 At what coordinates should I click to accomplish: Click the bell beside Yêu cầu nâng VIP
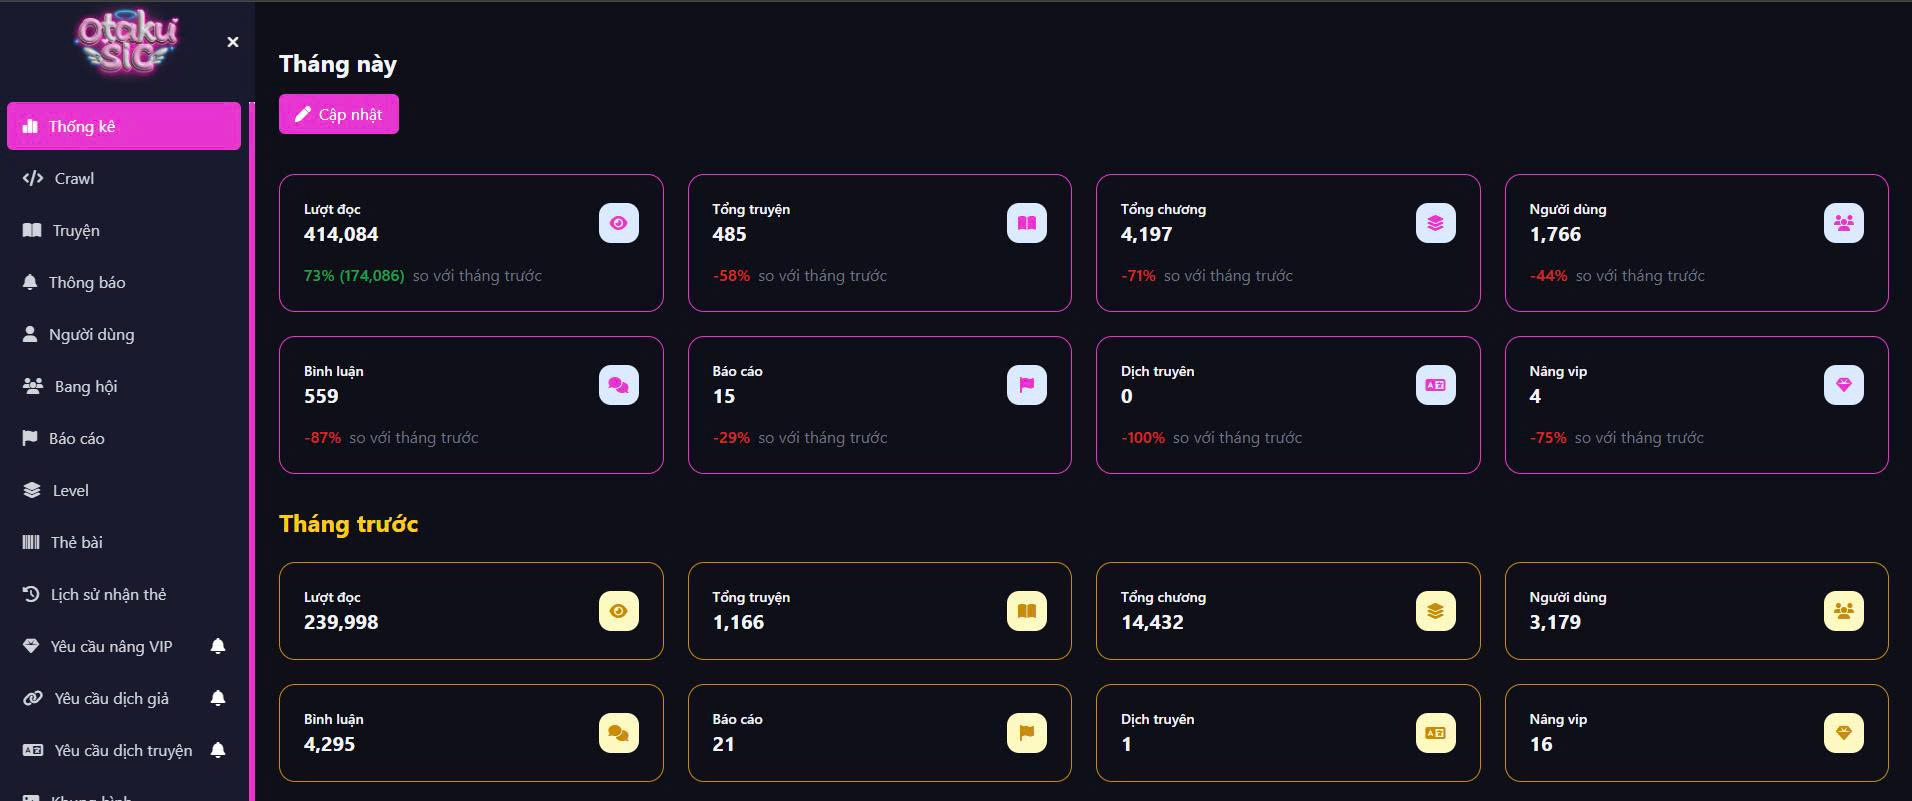click(218, 646)
